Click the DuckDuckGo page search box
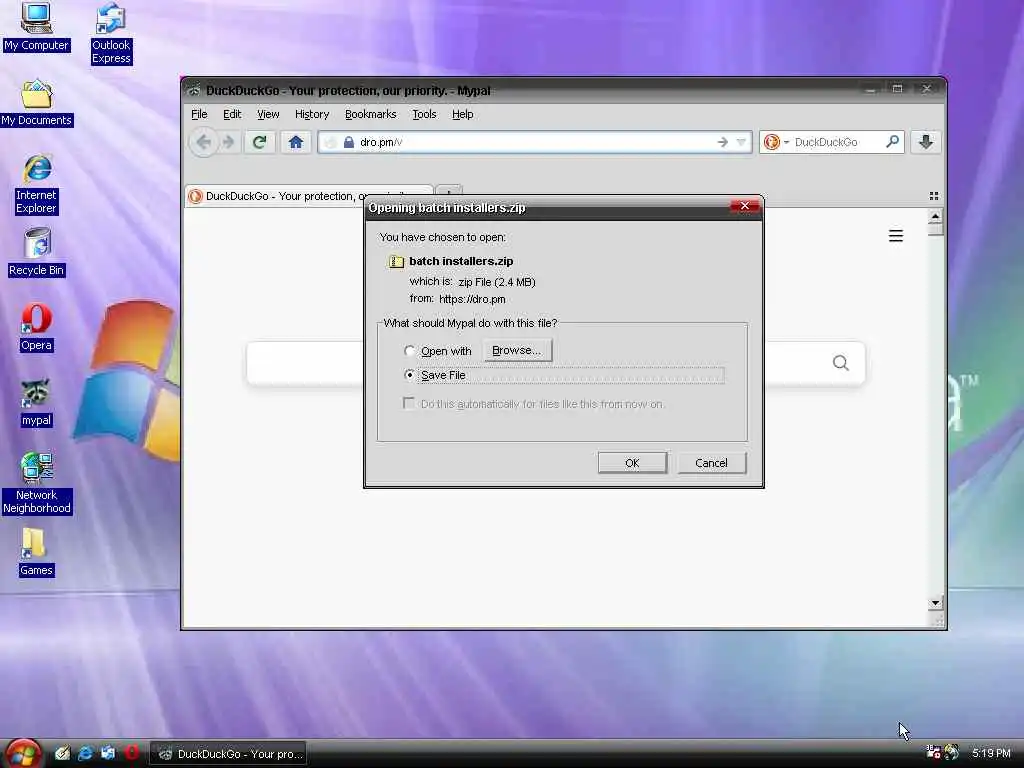The image size is (1024, 768). 556,363
